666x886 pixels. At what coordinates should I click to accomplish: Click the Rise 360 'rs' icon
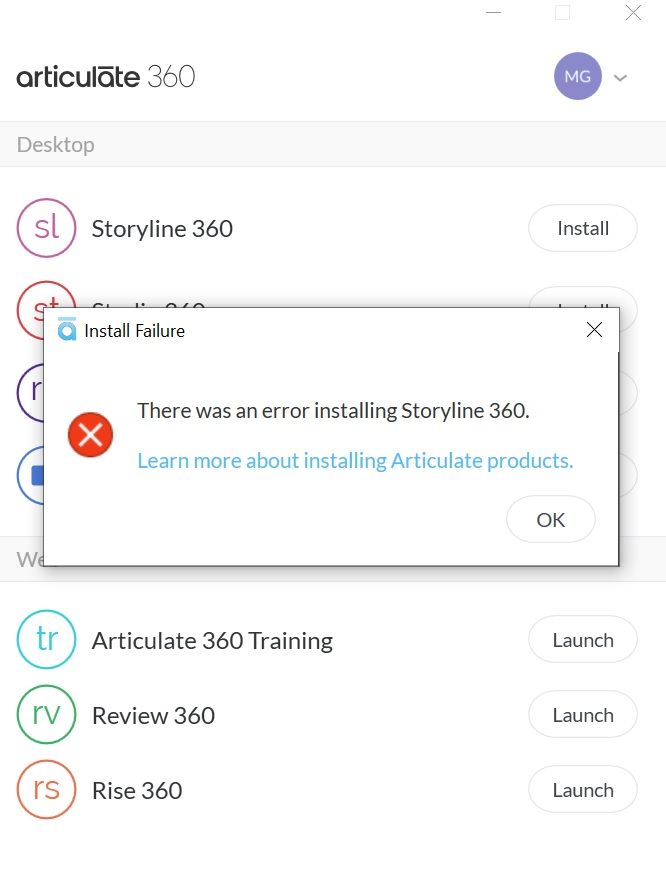pyautogui.click(x=46, y=790)
